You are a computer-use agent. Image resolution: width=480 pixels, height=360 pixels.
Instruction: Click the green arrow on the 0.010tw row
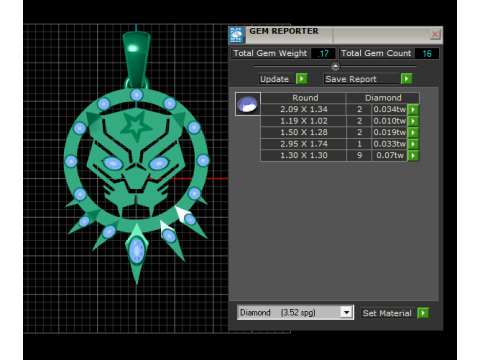[413, 121]
